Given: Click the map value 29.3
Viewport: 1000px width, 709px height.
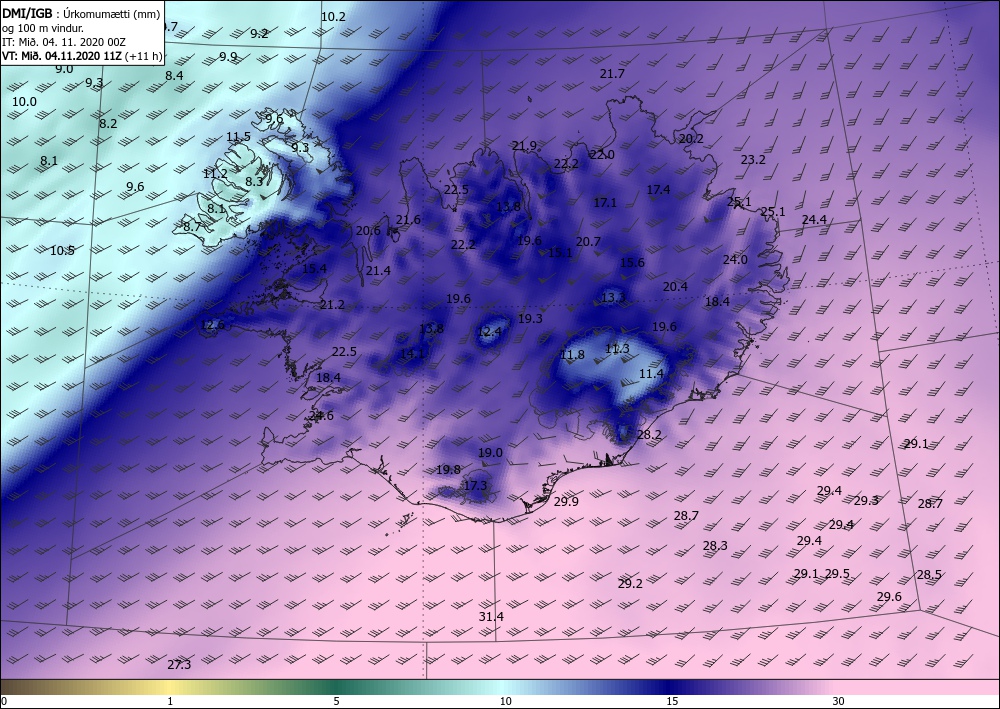Looking at the screenshot, I should [x=866, y=500].
